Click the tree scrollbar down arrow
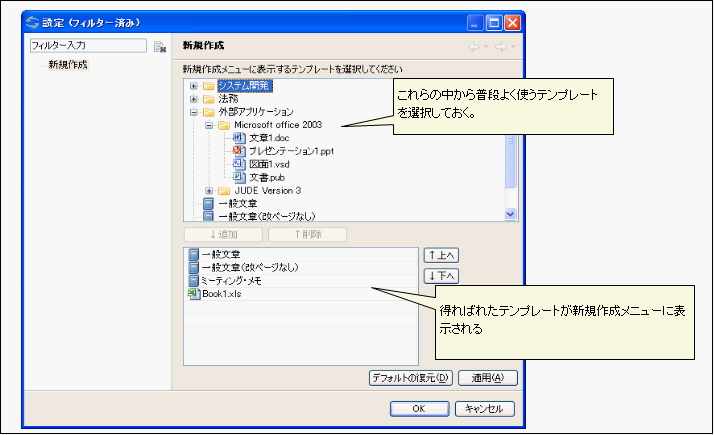The height and width of the screenshot is (435, 714). (510, 214)
